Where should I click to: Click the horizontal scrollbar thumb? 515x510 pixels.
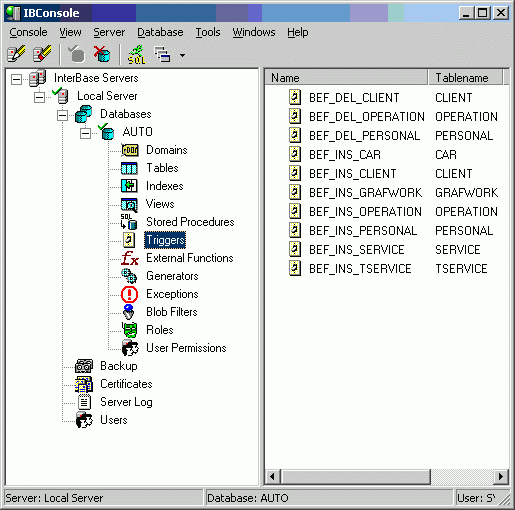(x=356, y=476)
